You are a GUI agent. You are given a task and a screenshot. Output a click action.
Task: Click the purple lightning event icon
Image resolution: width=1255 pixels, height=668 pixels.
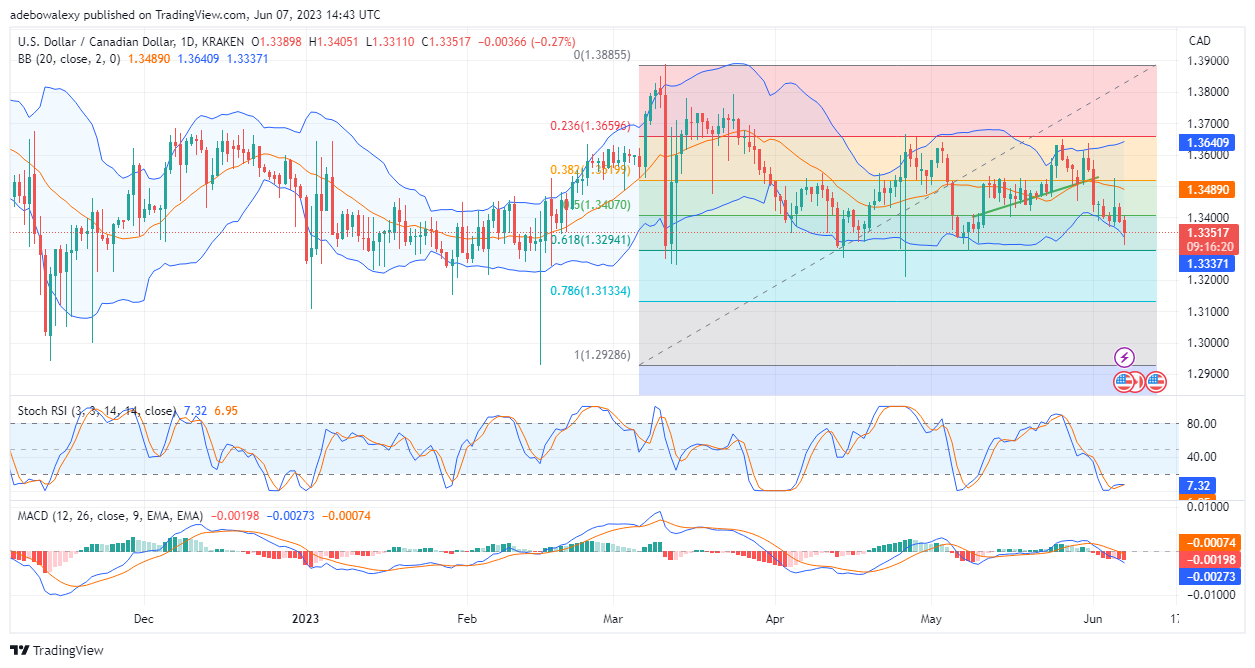point(1124,357)
